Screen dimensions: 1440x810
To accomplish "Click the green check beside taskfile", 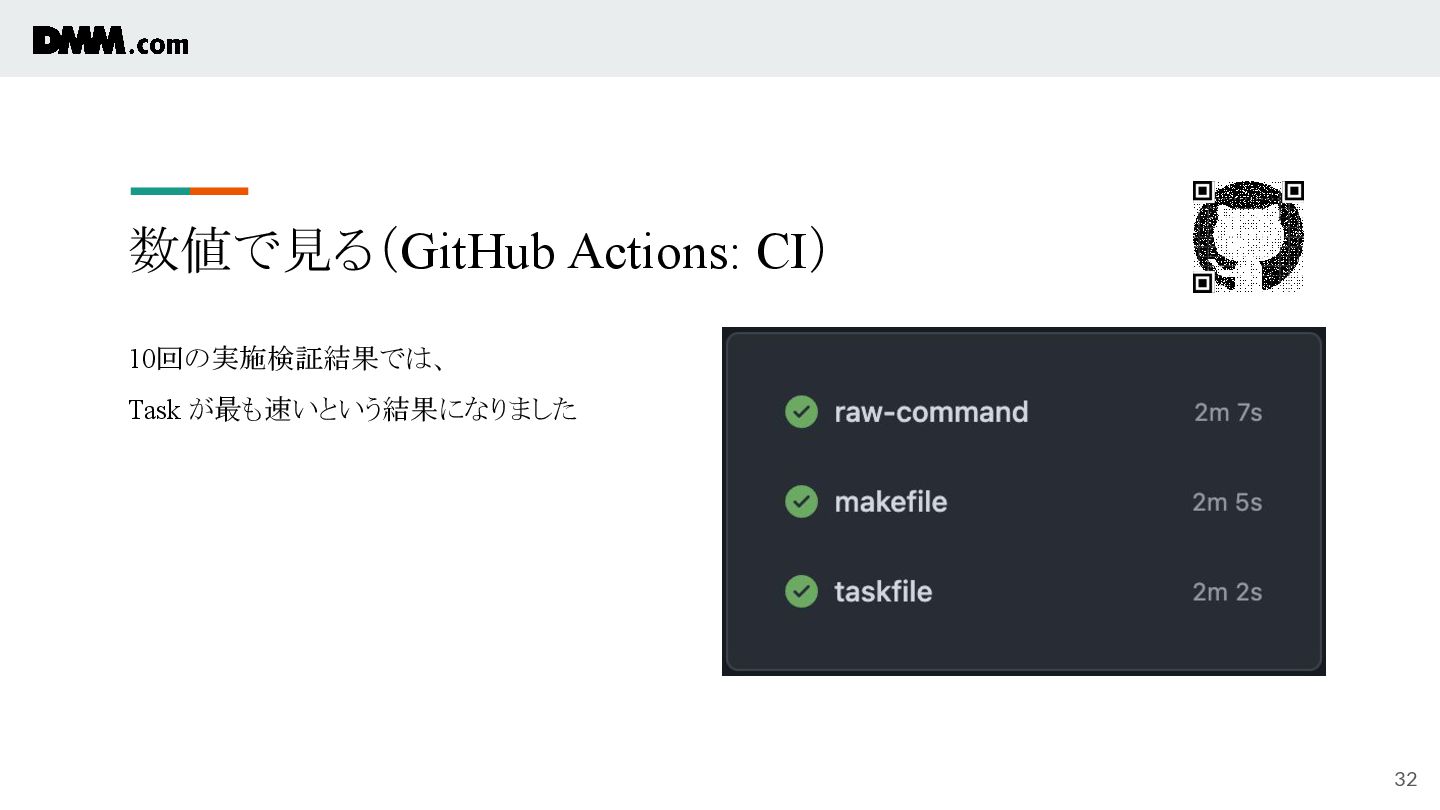I will coord(801,592).
